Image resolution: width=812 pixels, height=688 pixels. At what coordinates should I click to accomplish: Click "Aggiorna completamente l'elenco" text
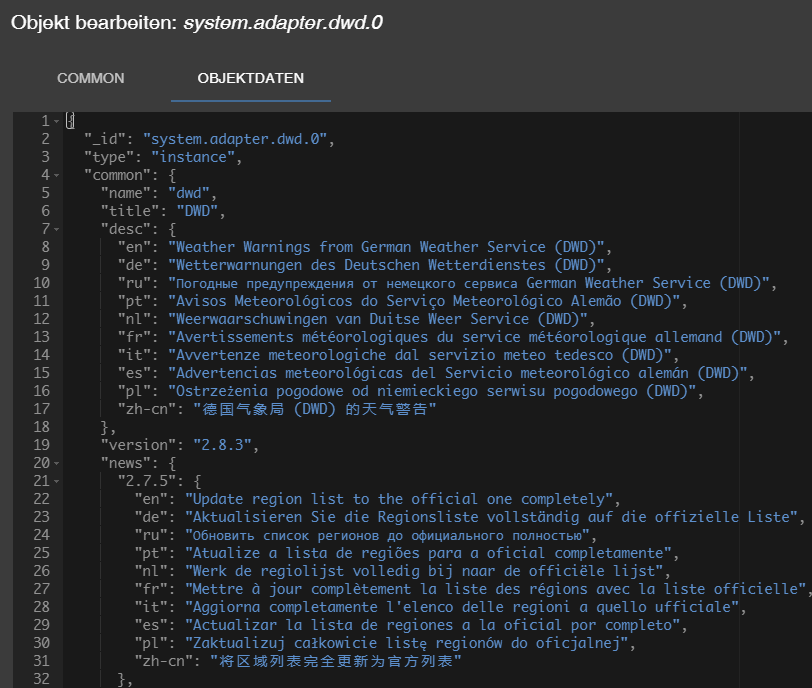pyautogui.click(x=323, y=607)
